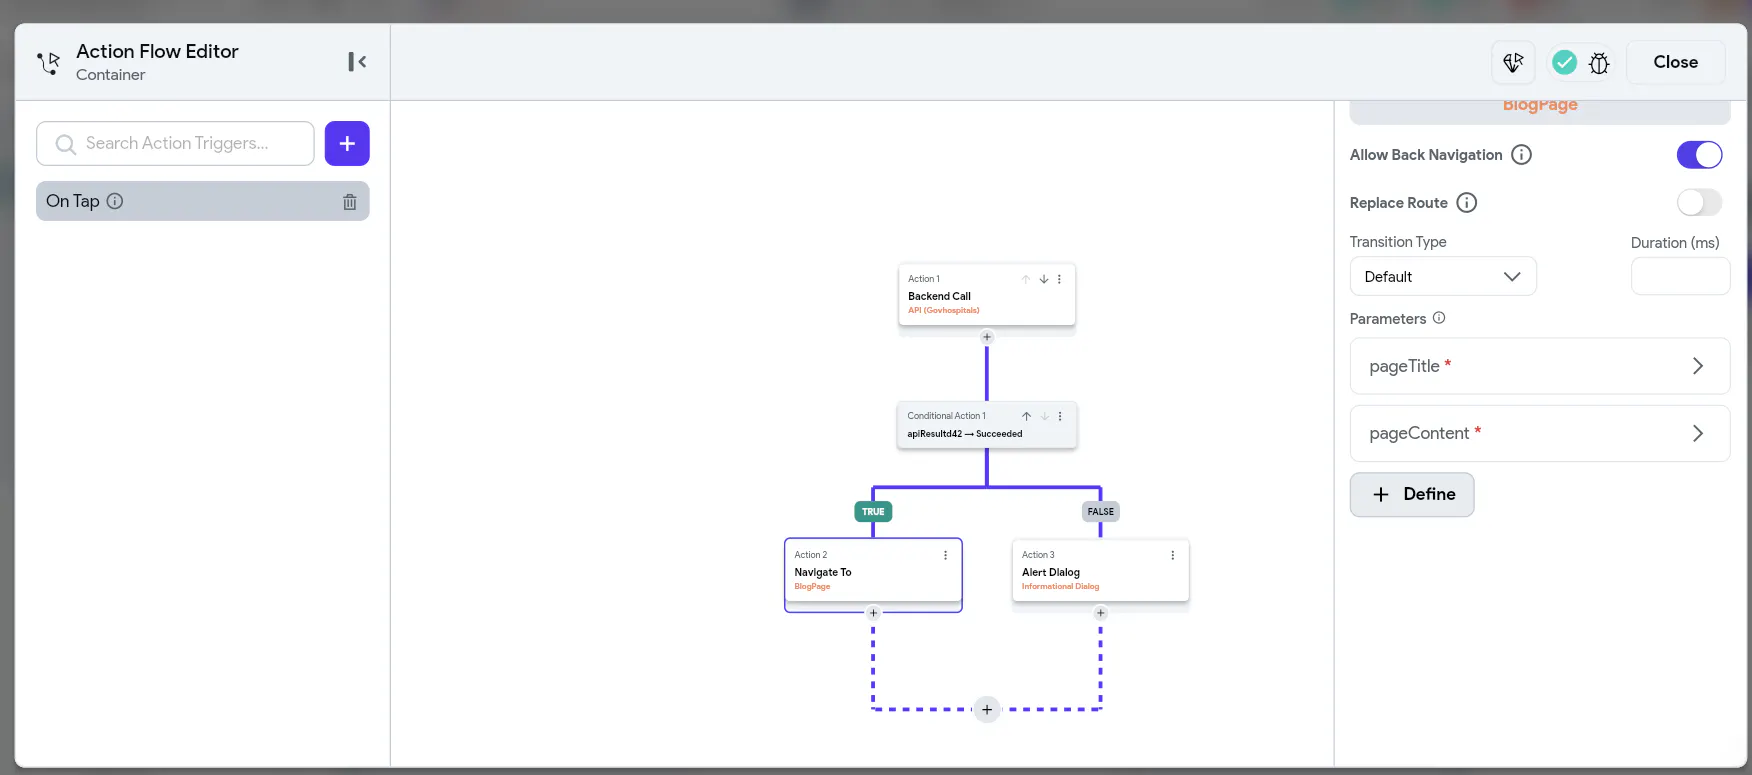Show info about On Tap trigger
The width and height of the screenshot is (1752, 775).
click(115, 201)
